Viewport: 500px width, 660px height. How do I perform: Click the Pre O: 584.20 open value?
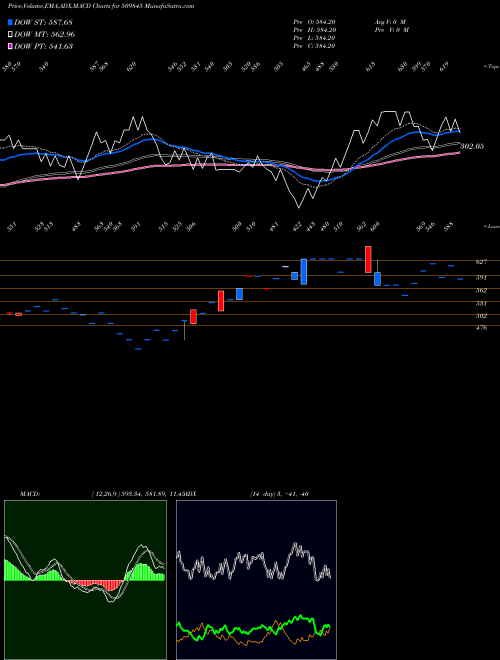point(314,22)
